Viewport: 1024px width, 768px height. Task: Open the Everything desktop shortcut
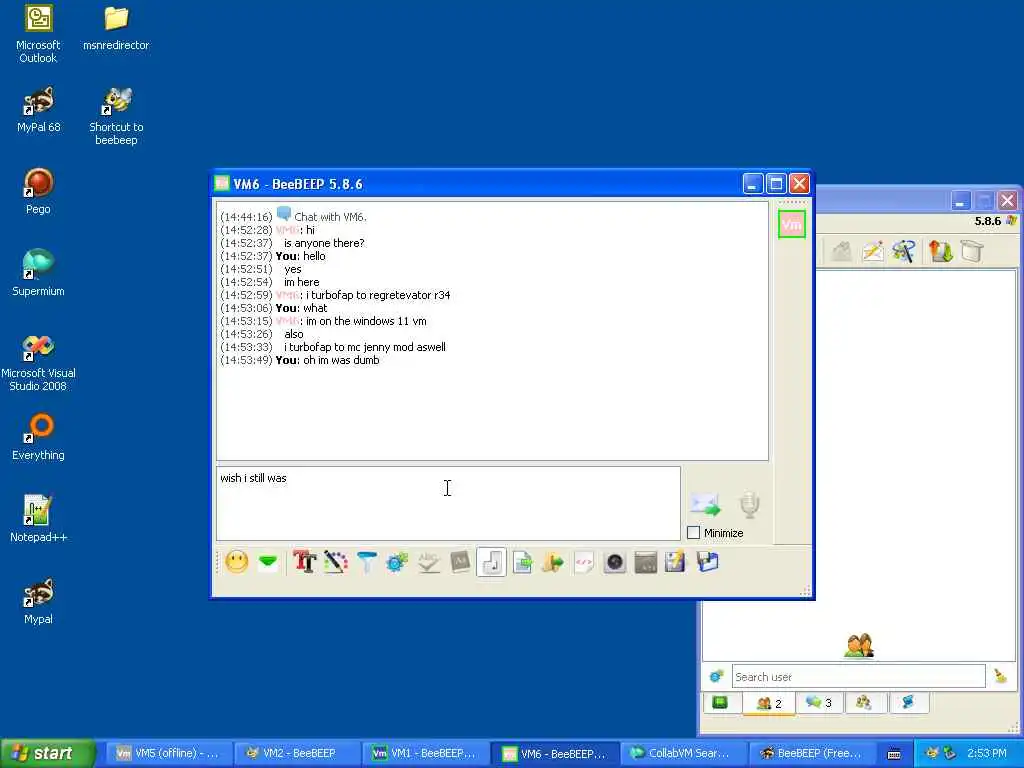point(38,437)
